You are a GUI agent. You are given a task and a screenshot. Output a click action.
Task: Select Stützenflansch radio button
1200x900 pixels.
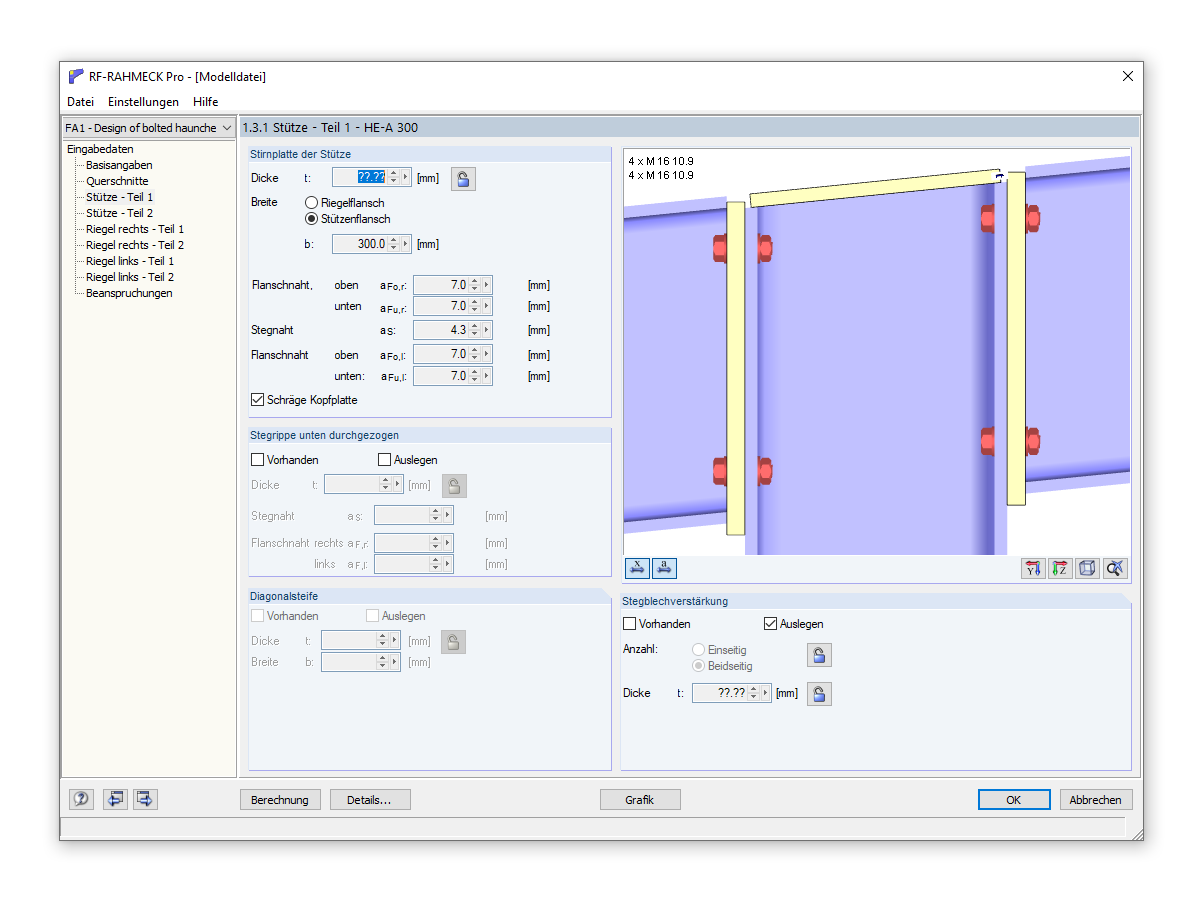pos(311,219)
